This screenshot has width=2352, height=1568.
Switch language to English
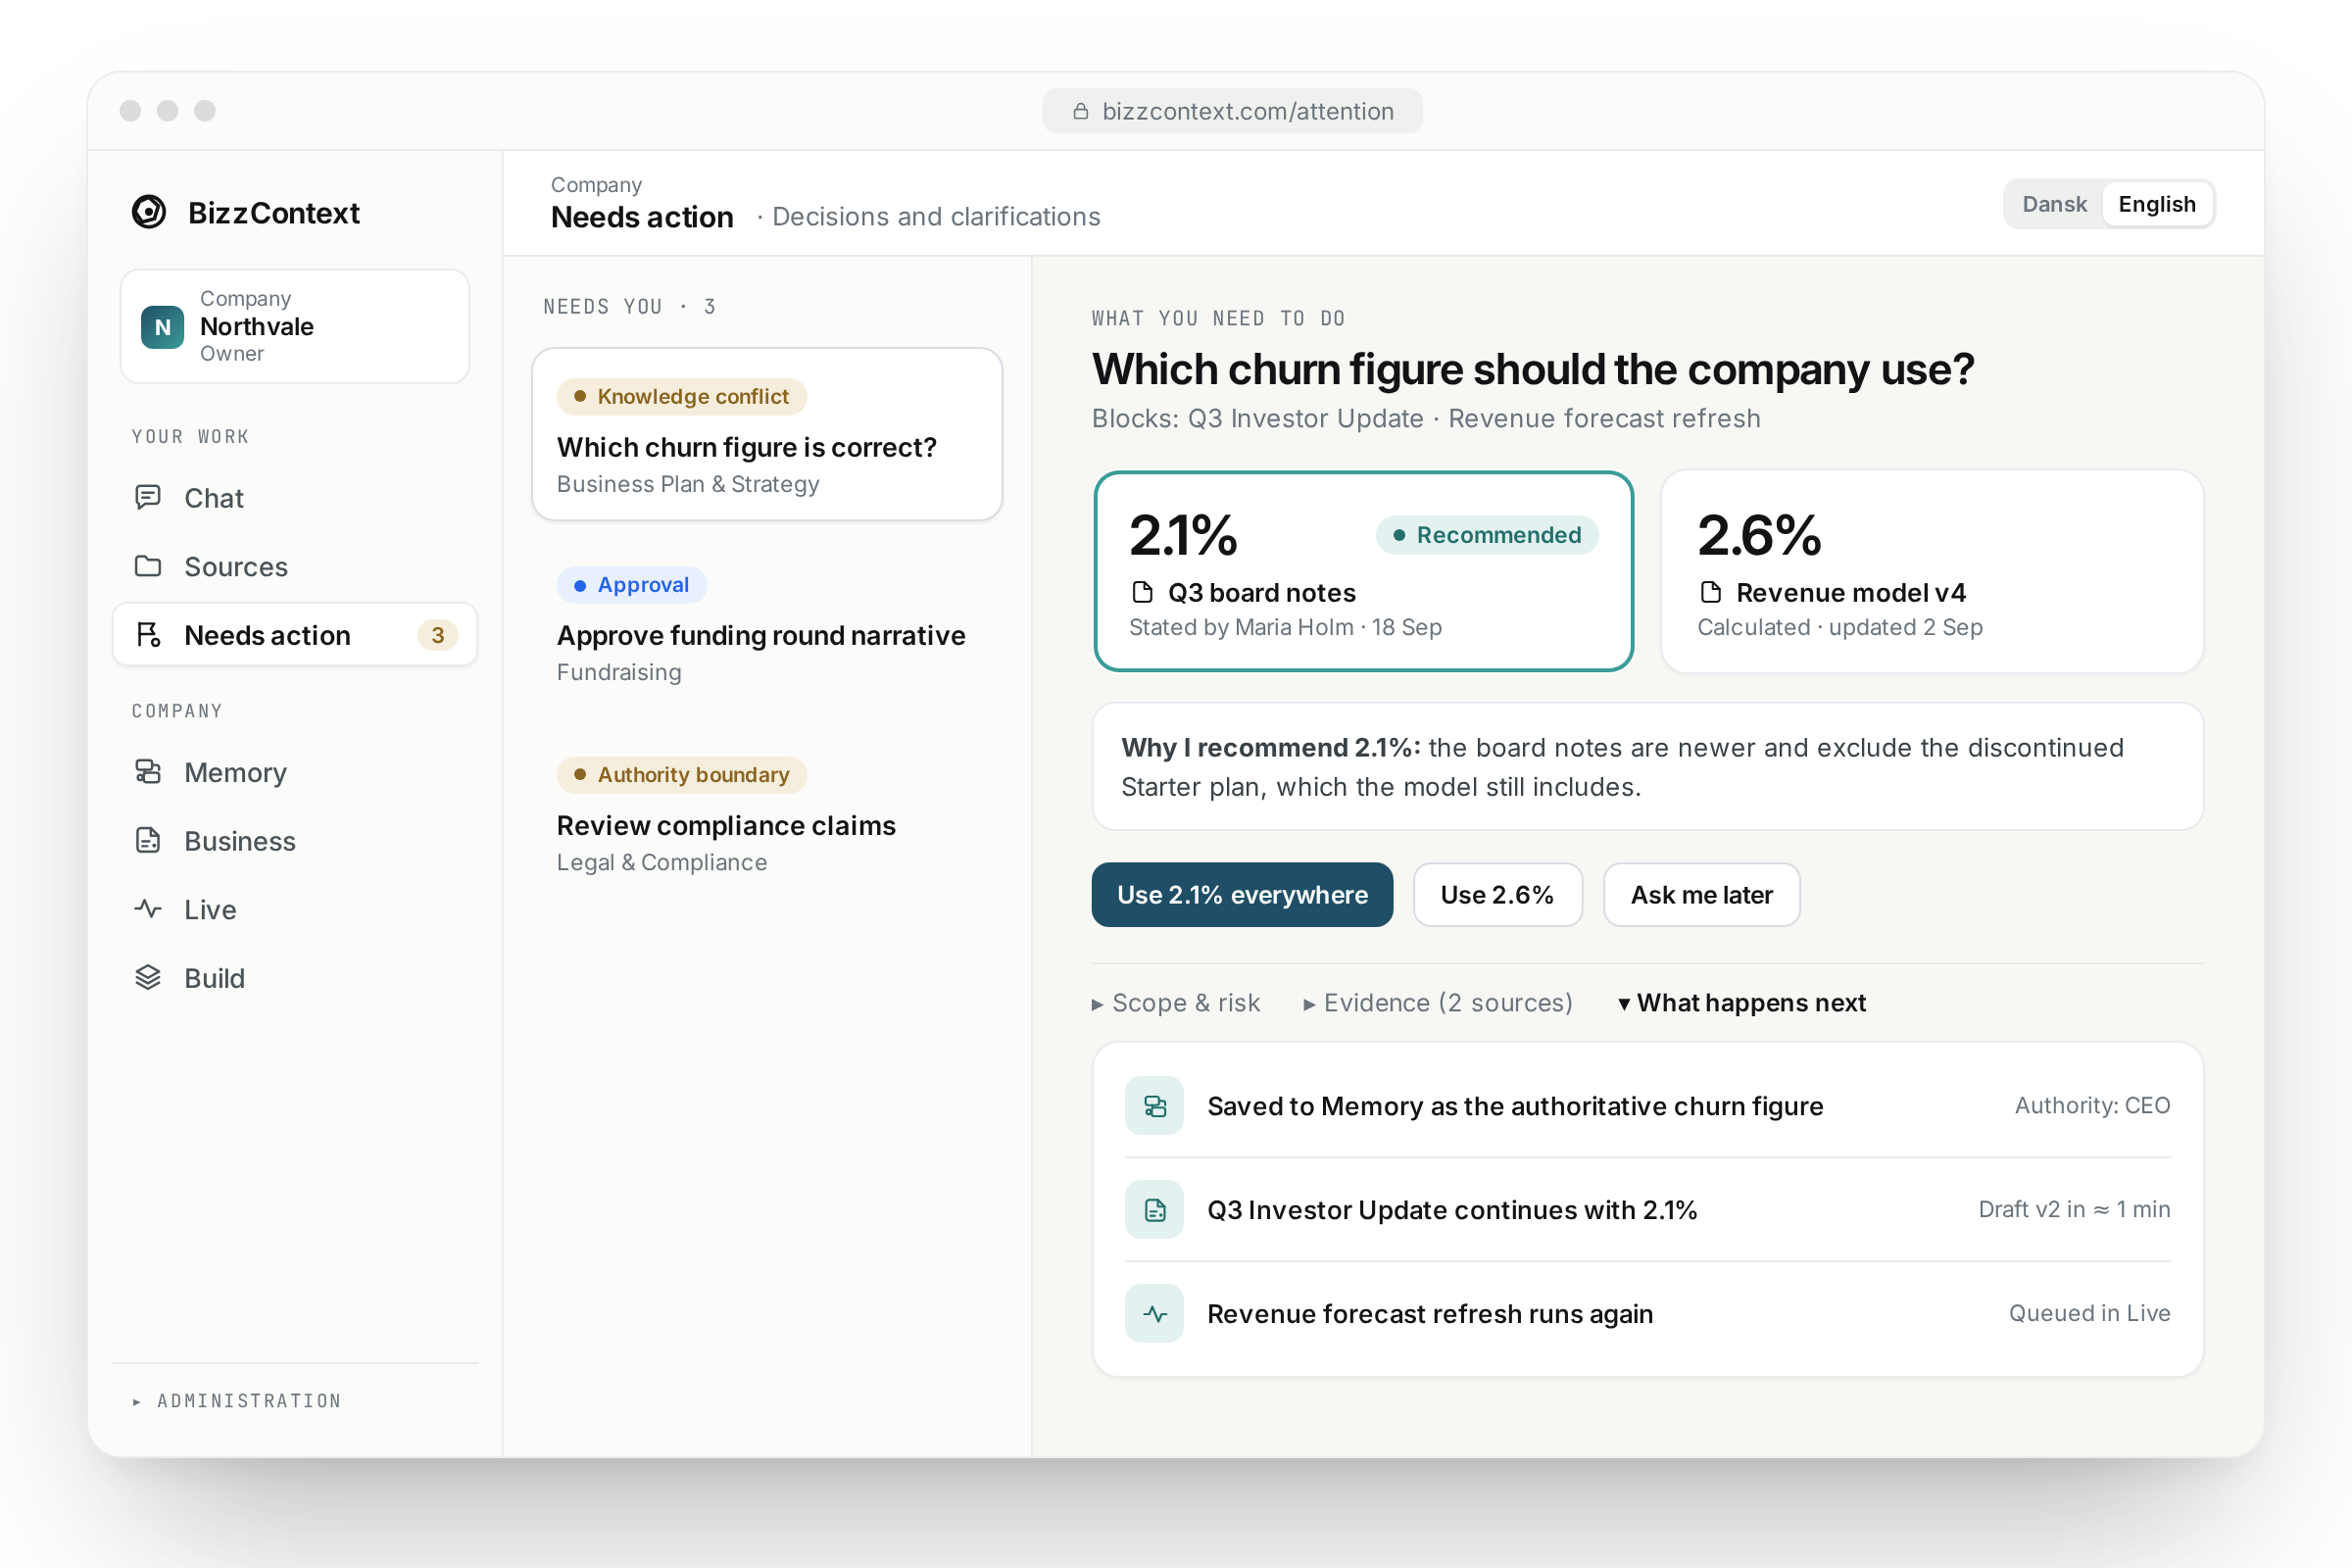[2156, 204]
